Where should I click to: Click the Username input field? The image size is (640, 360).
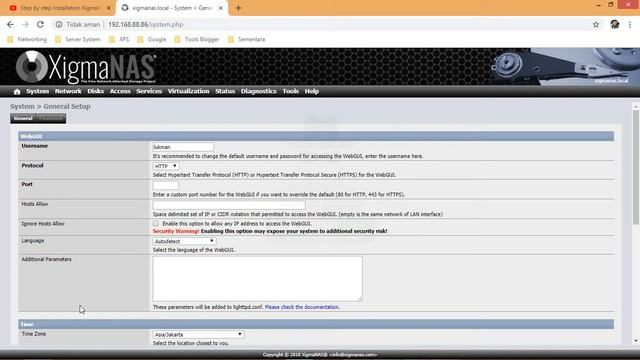point(183,147)
